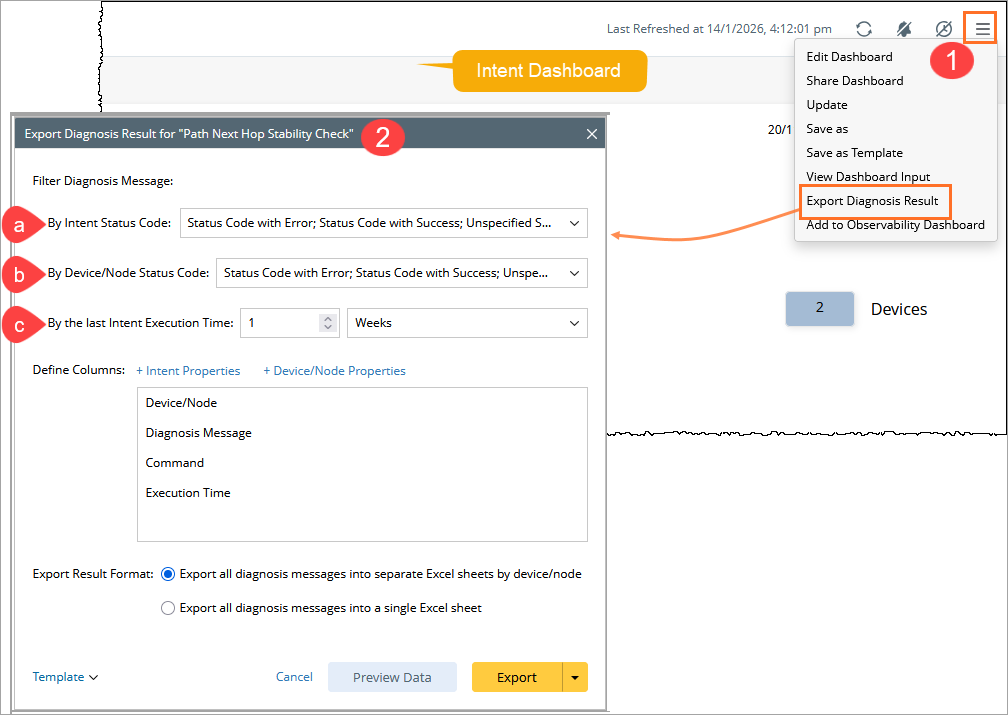Click the muted alert bell icon

pyautogui.click(x=904, y=29)
